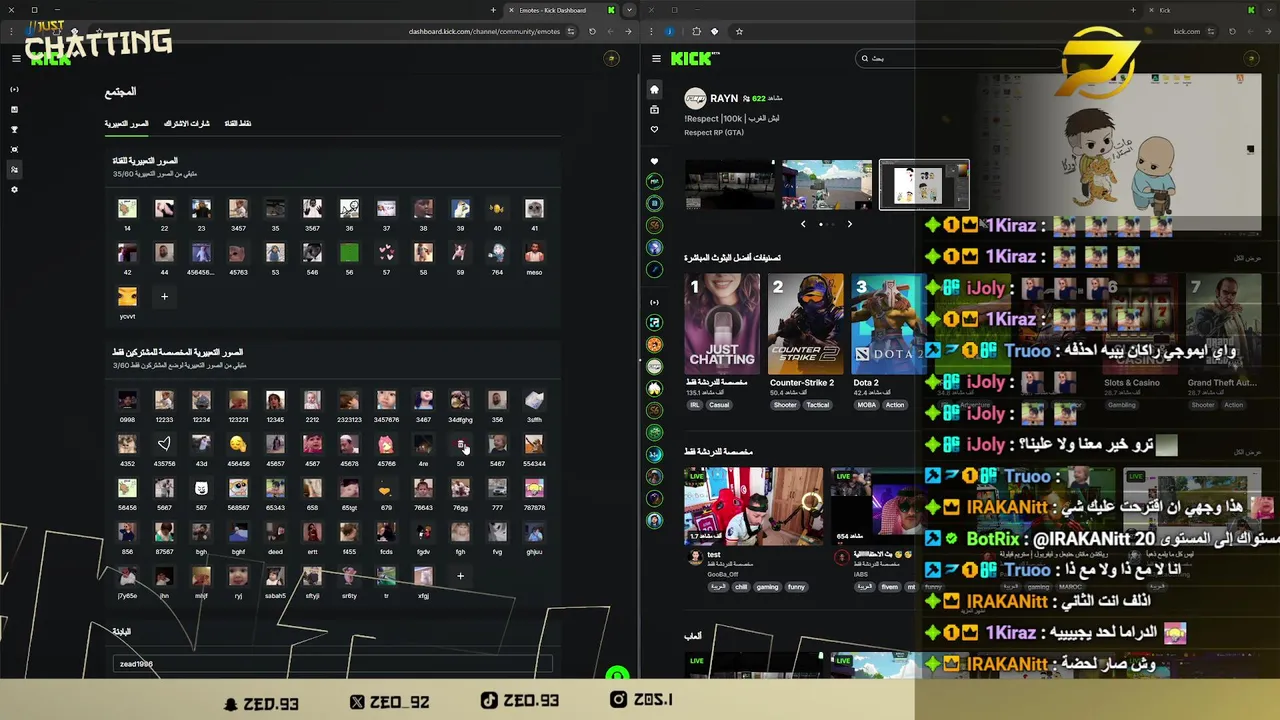Open the live stream titled test by GooBa_Off
Screen dimensions: 1280x720
click(x=754, y=506)
